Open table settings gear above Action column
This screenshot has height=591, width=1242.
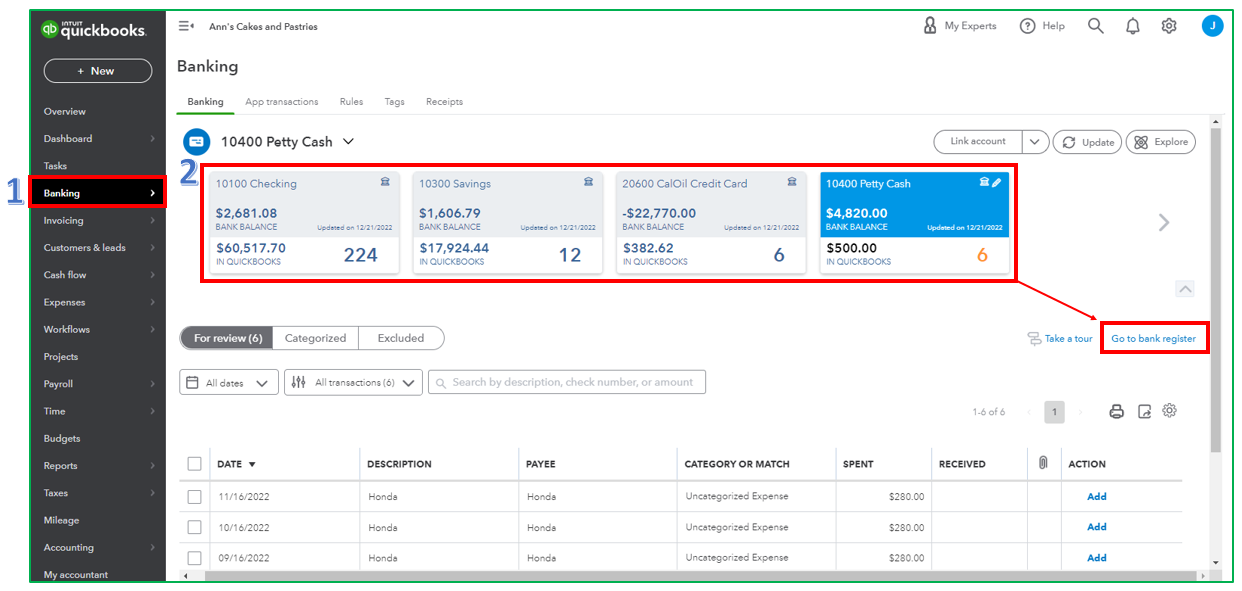[x=1169, y=411]
